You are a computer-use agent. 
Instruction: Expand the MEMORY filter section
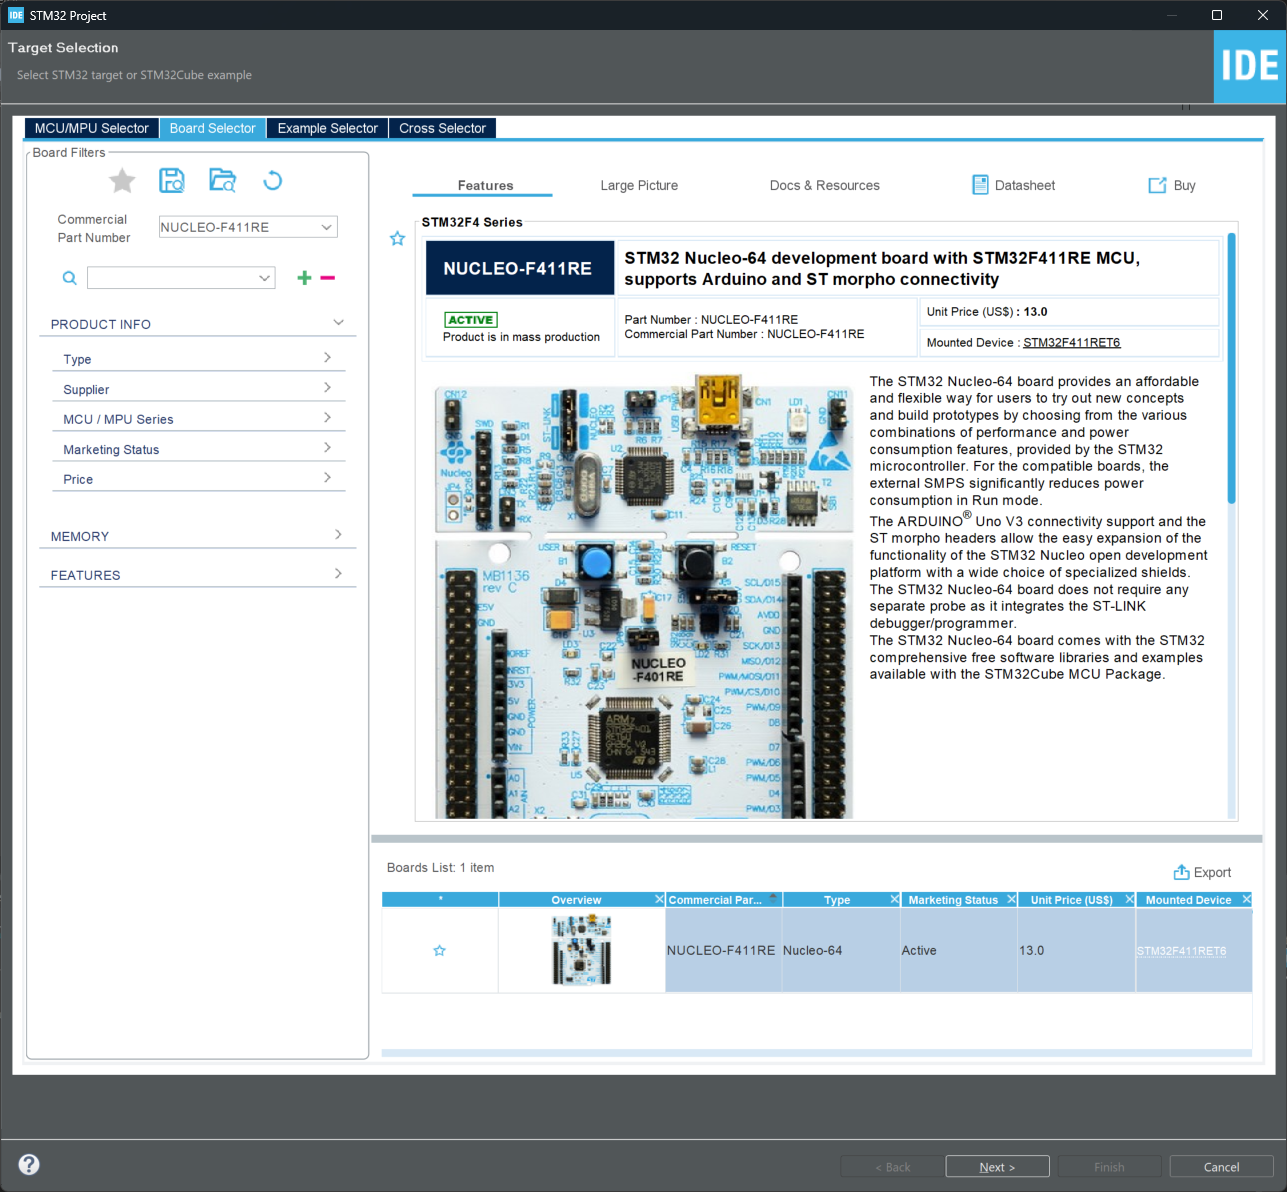click(x=198, y=536)
